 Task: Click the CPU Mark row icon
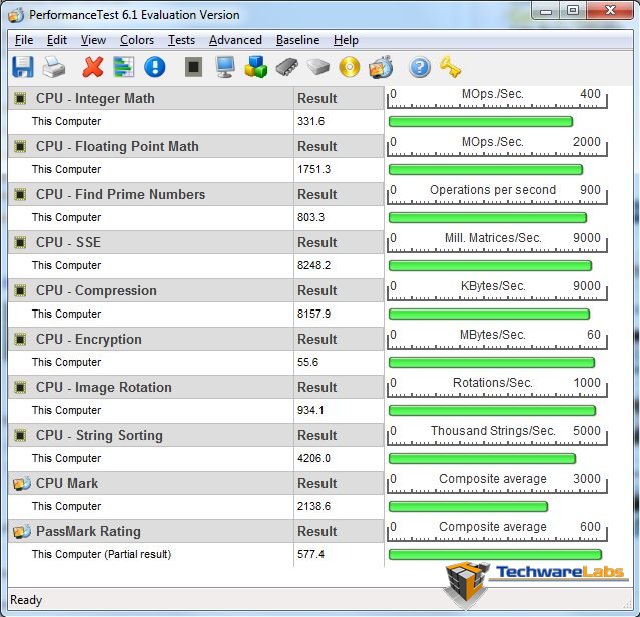coord(21,483)
